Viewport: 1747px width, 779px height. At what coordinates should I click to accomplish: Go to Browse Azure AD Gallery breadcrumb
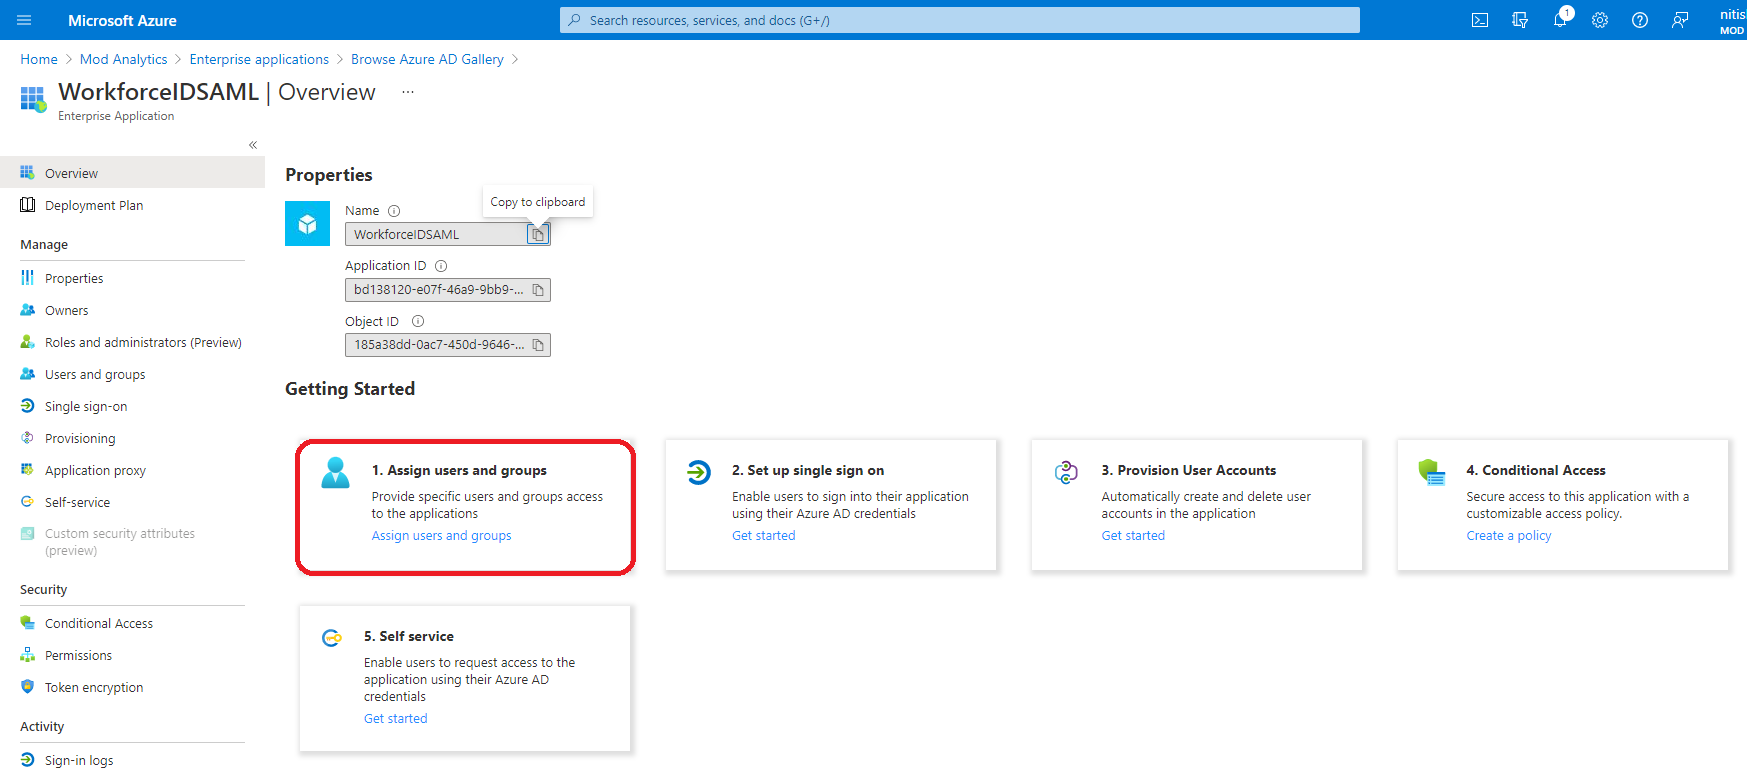click(x=427, y=59)
